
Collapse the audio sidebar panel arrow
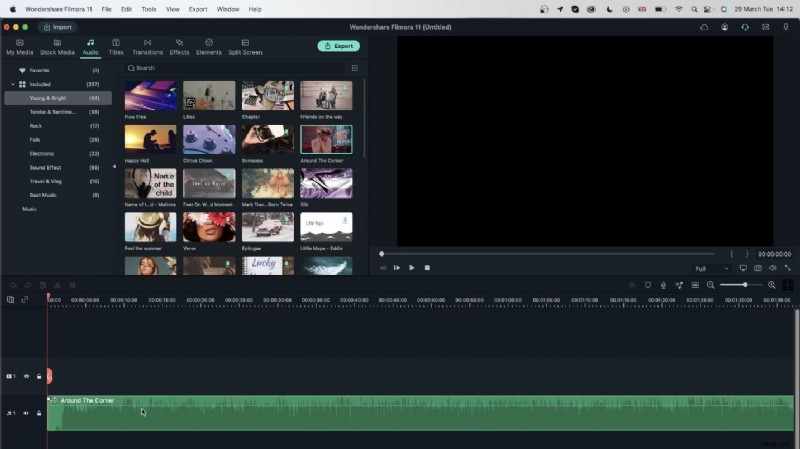pyautogui.click(x=114, y=166)
